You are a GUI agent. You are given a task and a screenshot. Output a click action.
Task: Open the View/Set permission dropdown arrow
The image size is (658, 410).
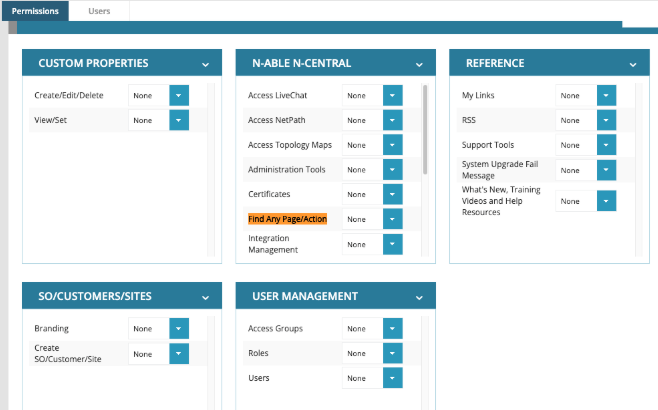[179, 120]
